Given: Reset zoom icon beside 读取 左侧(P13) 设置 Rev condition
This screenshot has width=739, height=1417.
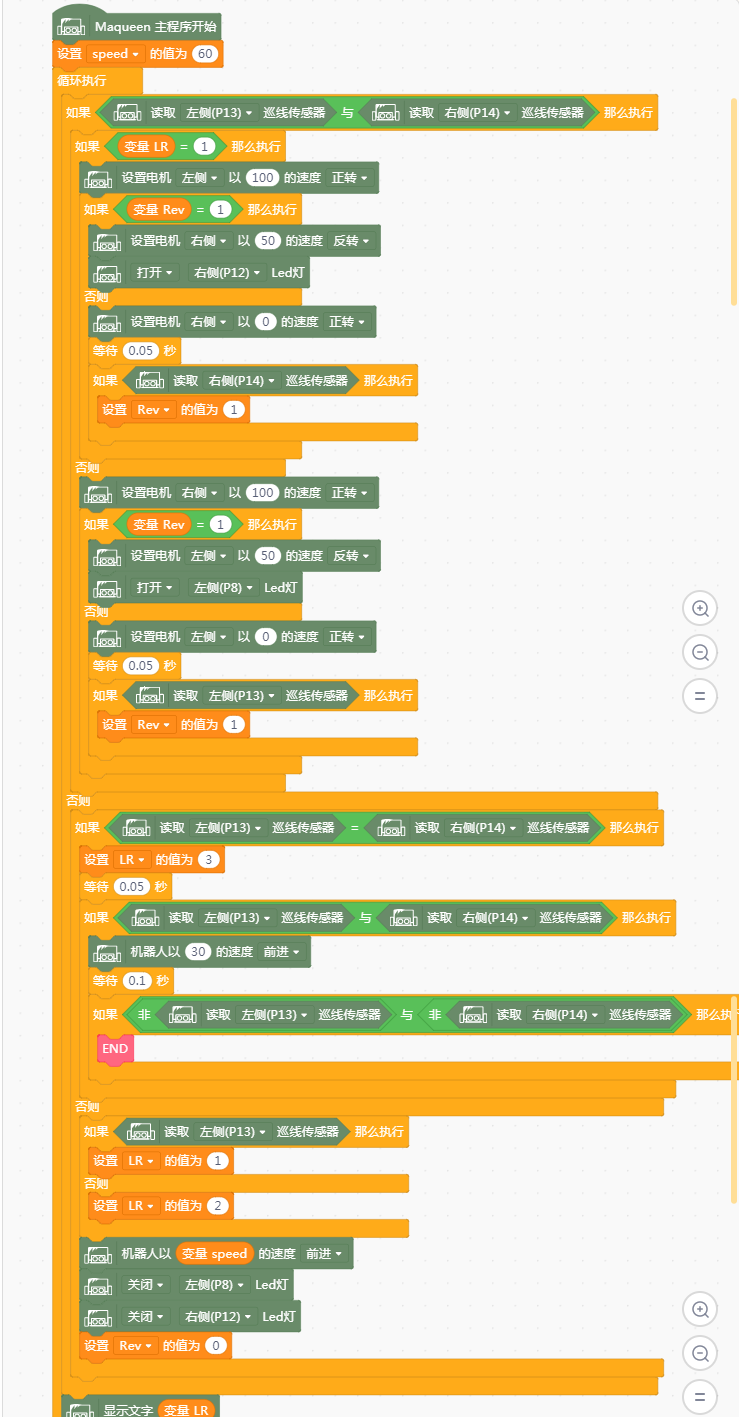Looking at the screenshot, I should point(700,696).
